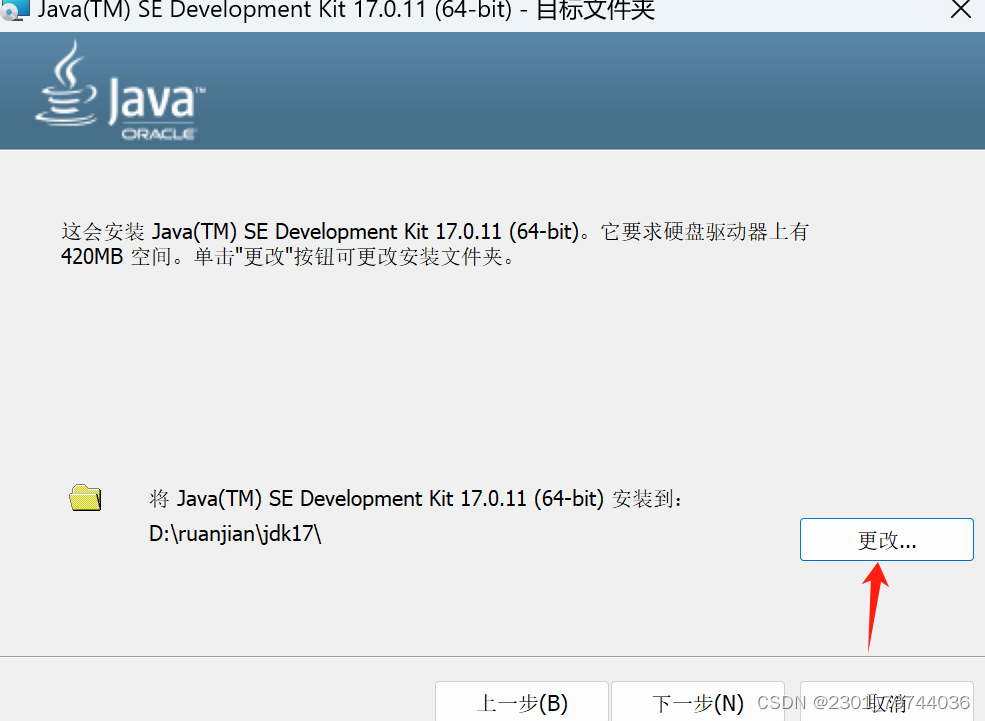Click the '将 Java(TM) SE Development Kit 安装到' label
This screenshot has width=985, height=721.
point(415,499)
